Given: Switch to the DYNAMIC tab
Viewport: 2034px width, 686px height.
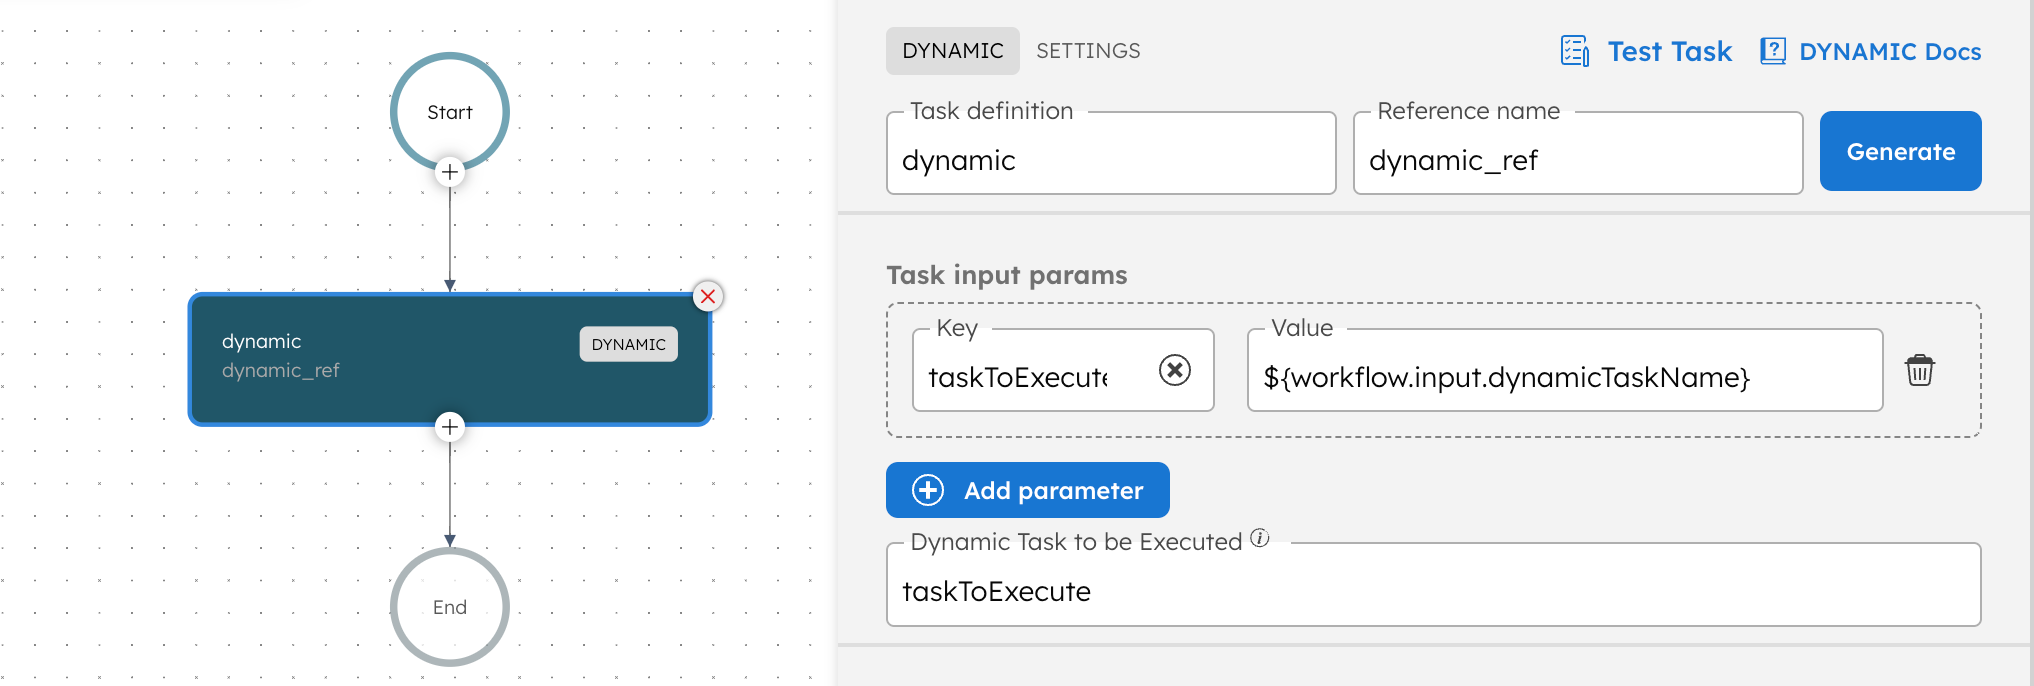Looking at the screenshot, I should point(953,51).
